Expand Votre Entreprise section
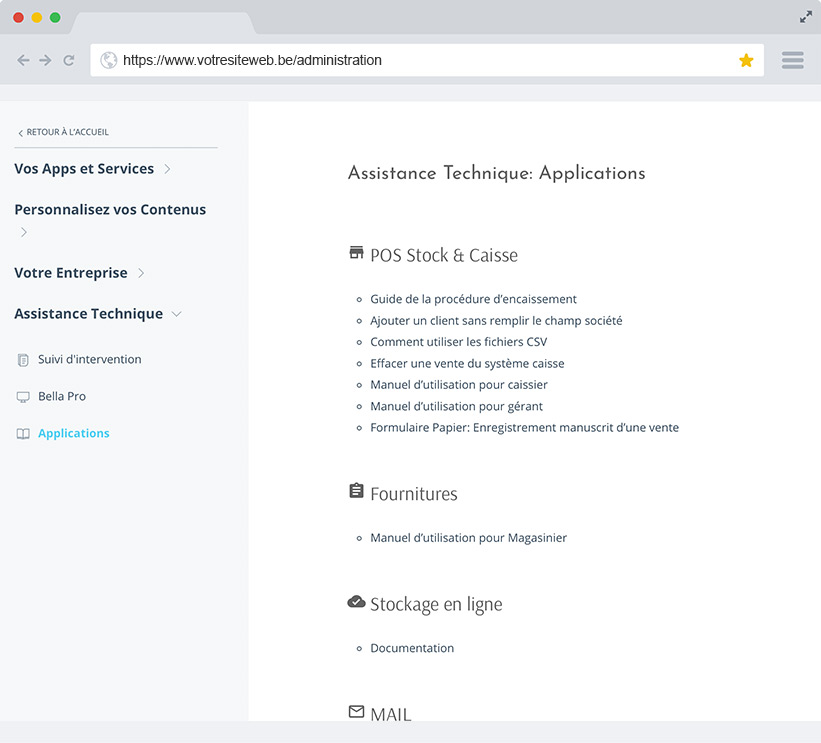The image size is (821, 743). pyautogui.click(x=141, y=273)
